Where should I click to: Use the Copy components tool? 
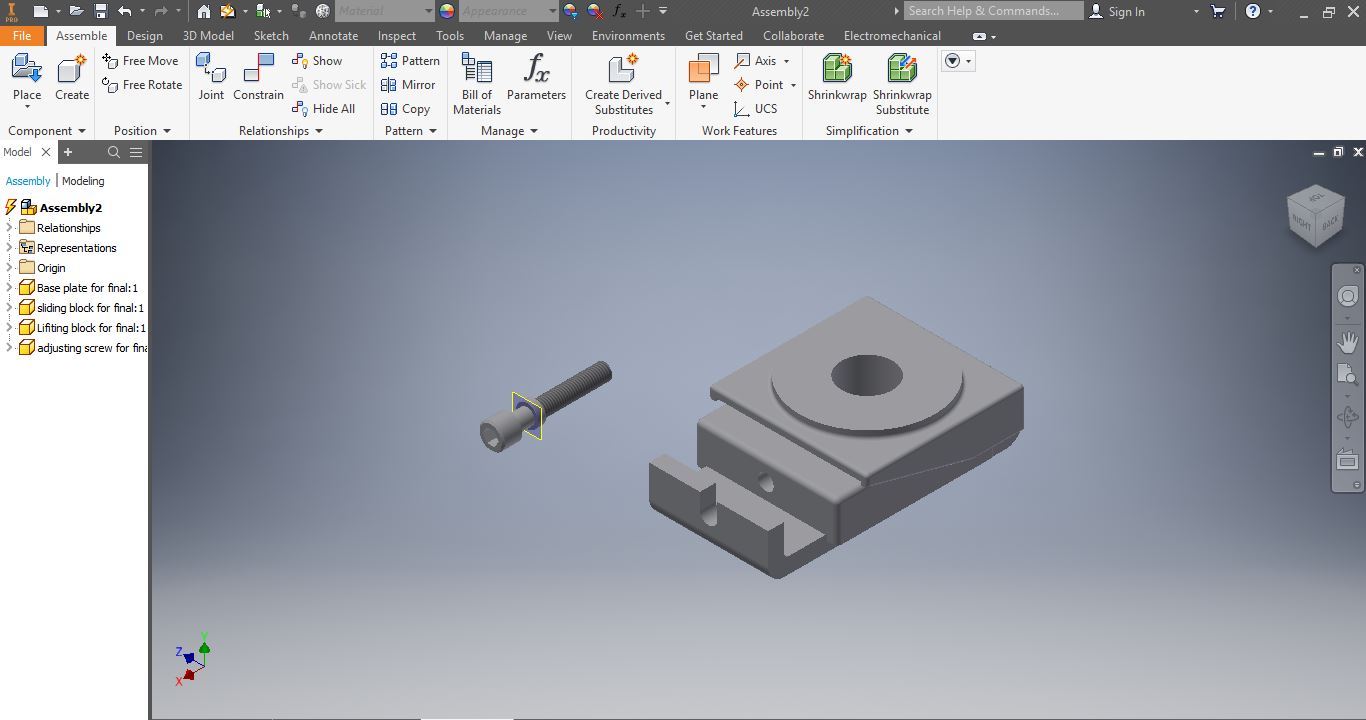point(405,109)
